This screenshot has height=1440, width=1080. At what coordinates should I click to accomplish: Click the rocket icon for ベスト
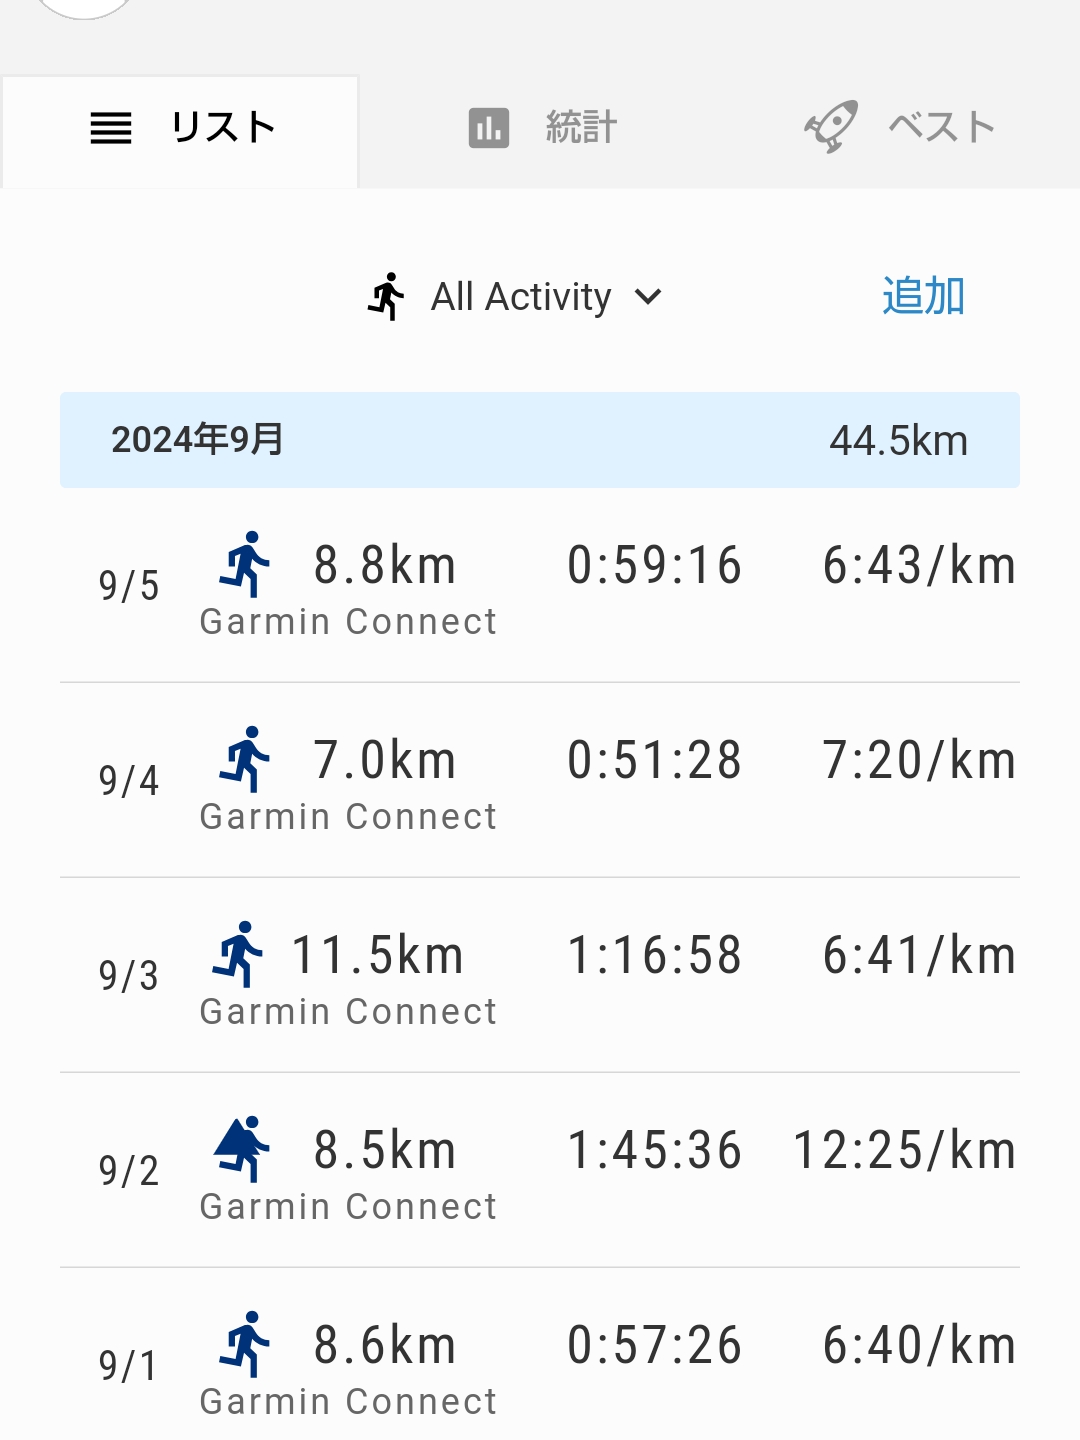(x=831, y=127)
